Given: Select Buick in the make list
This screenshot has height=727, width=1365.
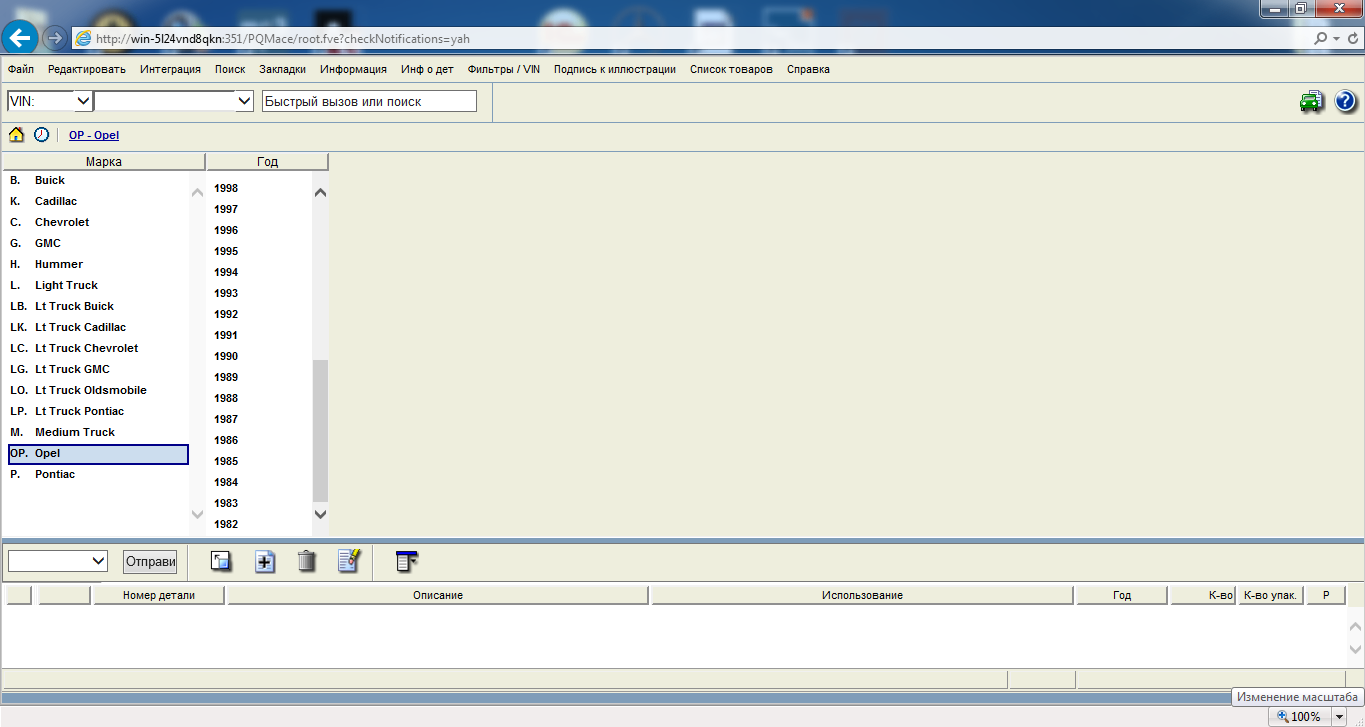Looking at the screenshot, I should 98,180.
